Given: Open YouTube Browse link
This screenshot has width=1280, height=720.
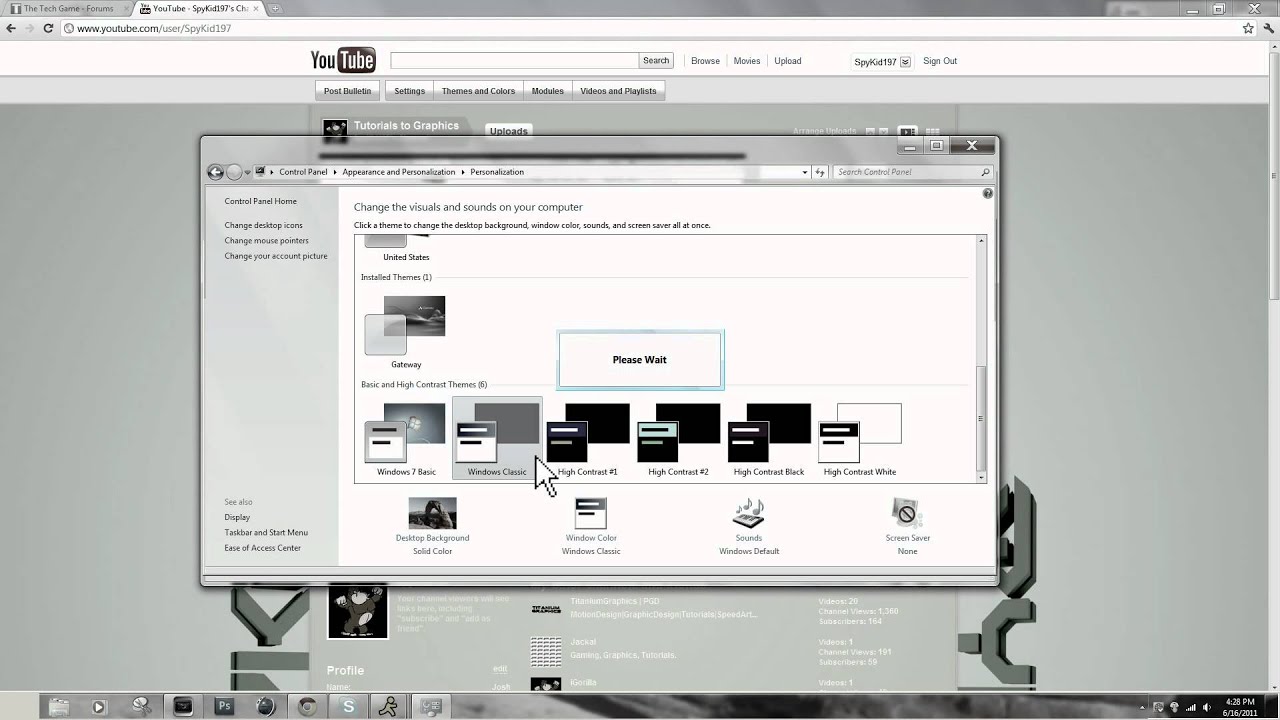Looking at the screenshot, I should click(x=705, y=61).
